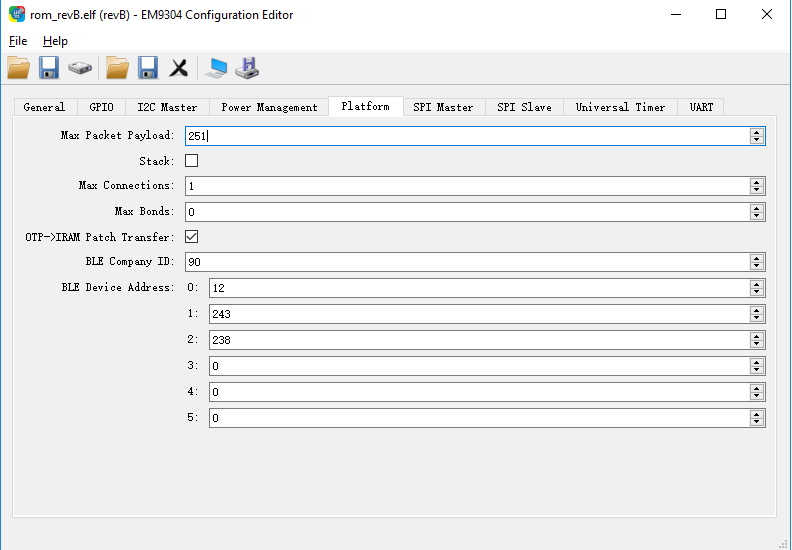
Task: Click the app icon in the title bar
Action: (x=17, y=14)
